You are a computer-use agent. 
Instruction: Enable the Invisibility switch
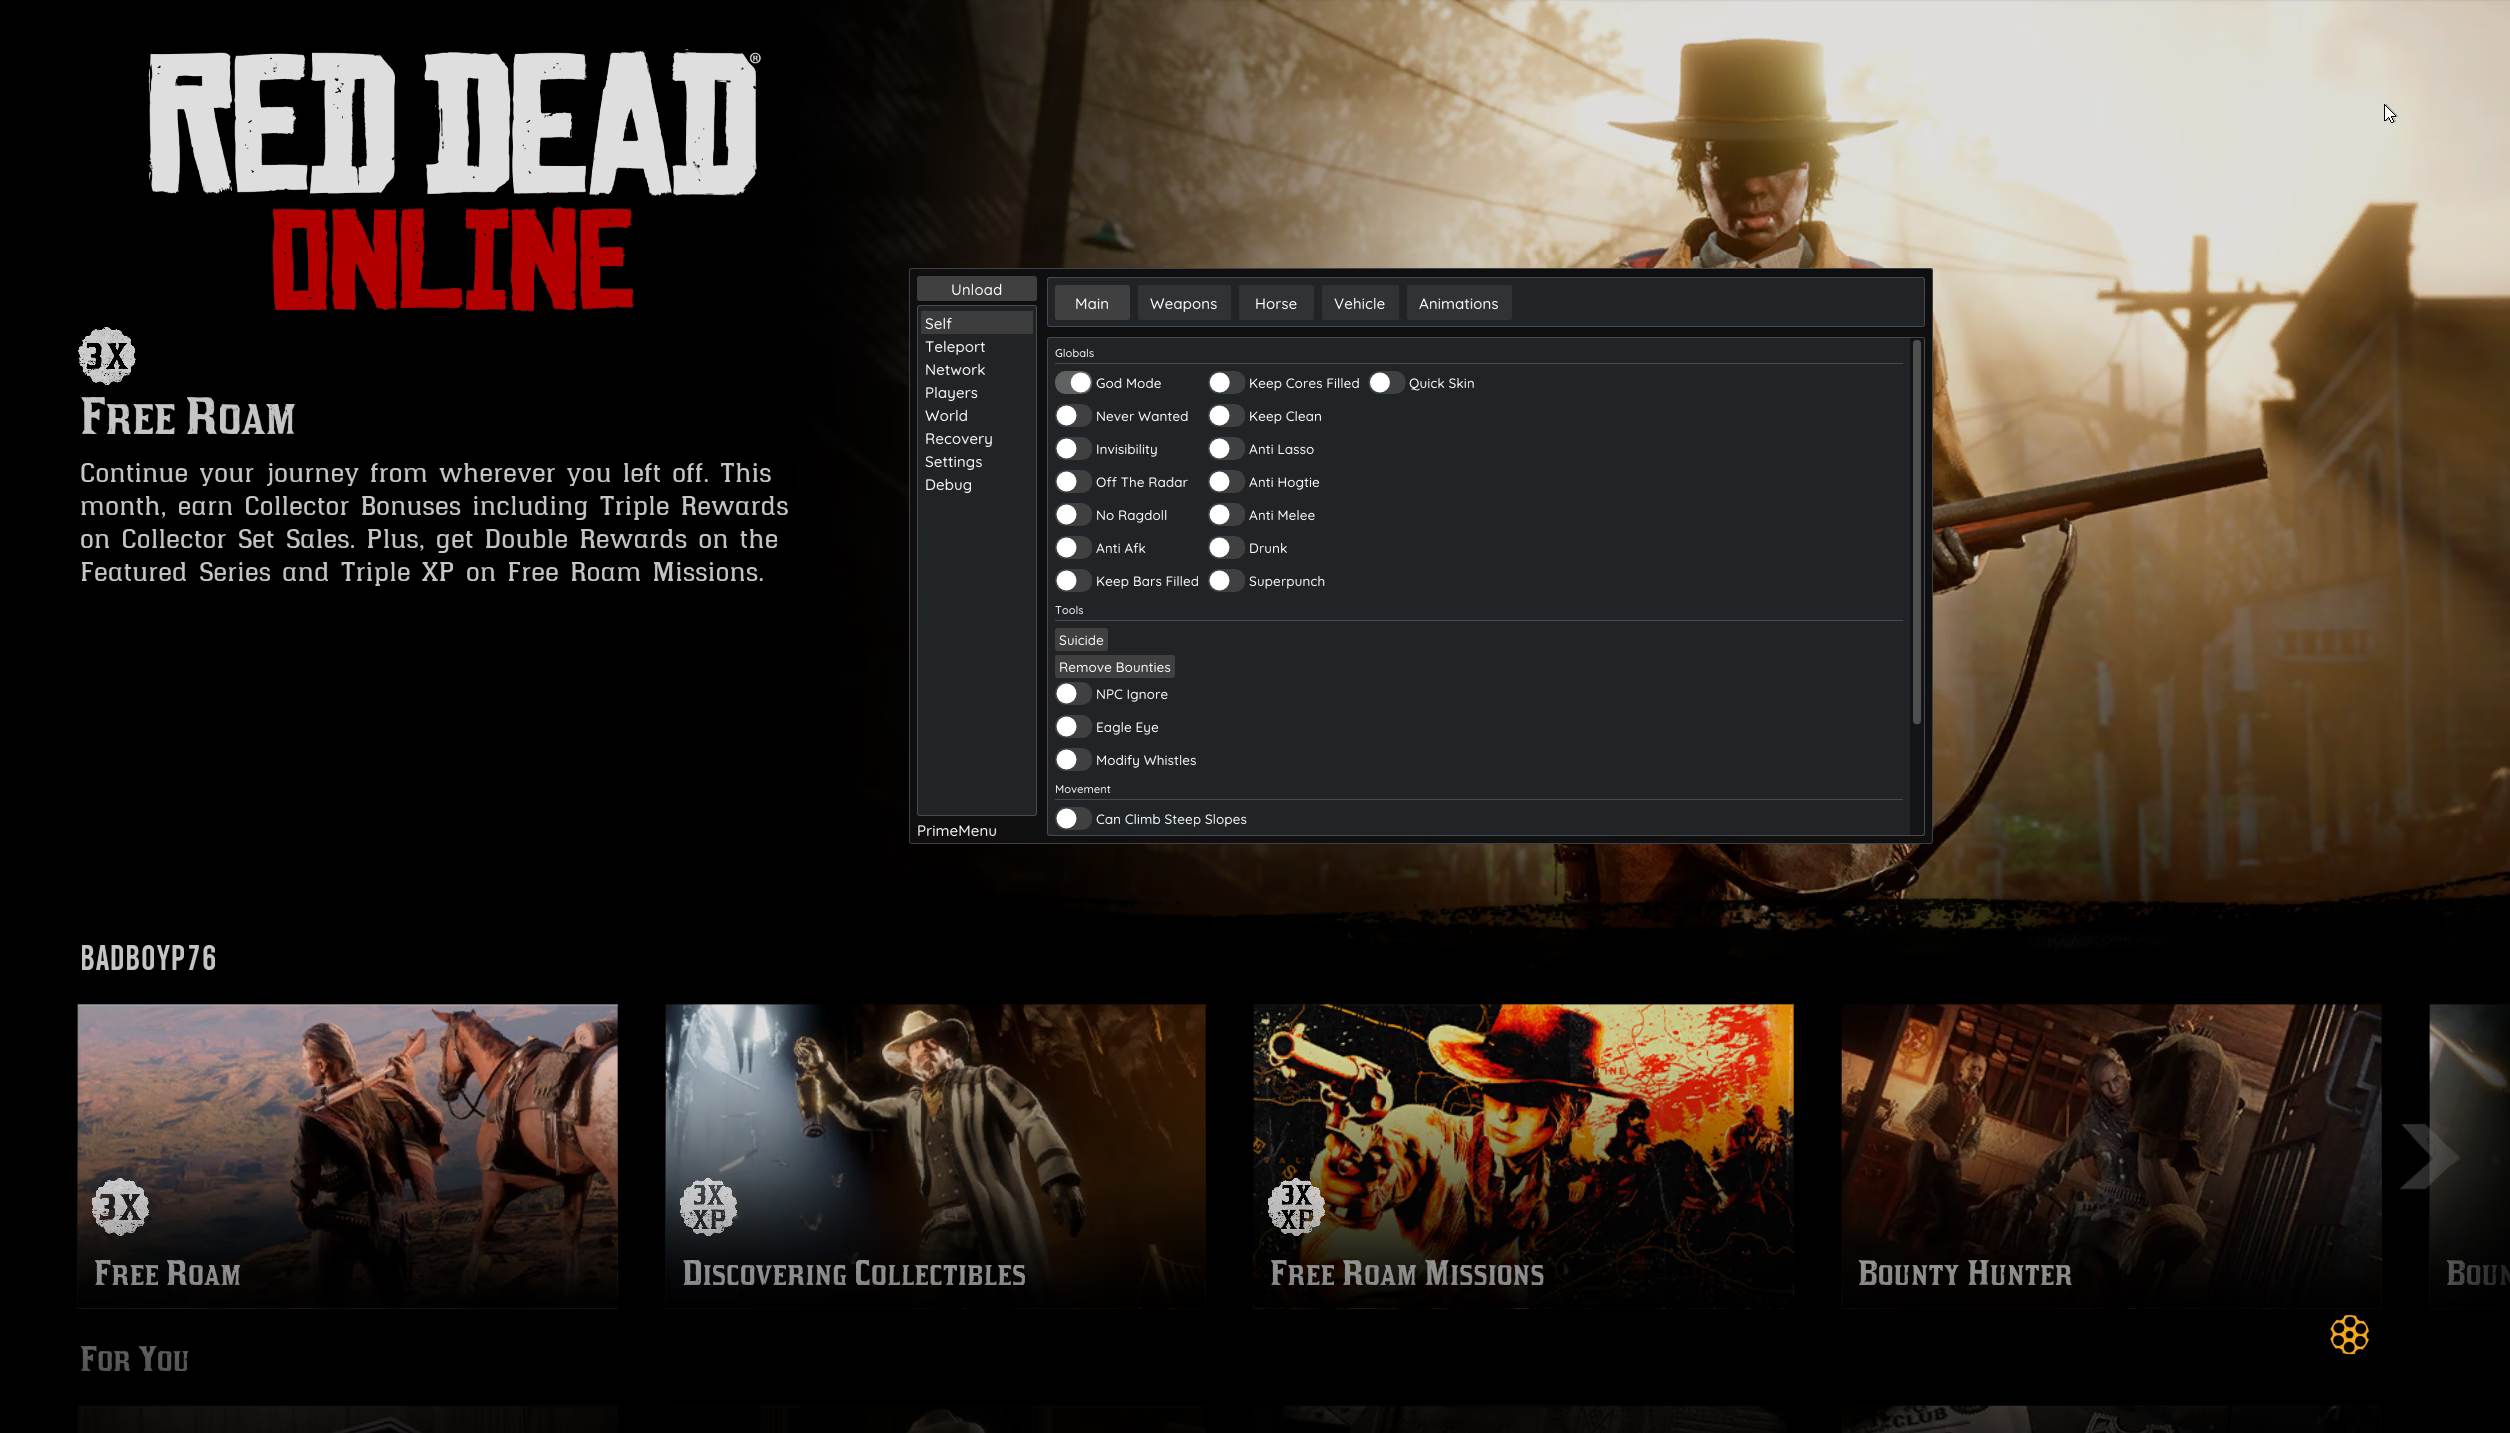tap(1073, 449)
